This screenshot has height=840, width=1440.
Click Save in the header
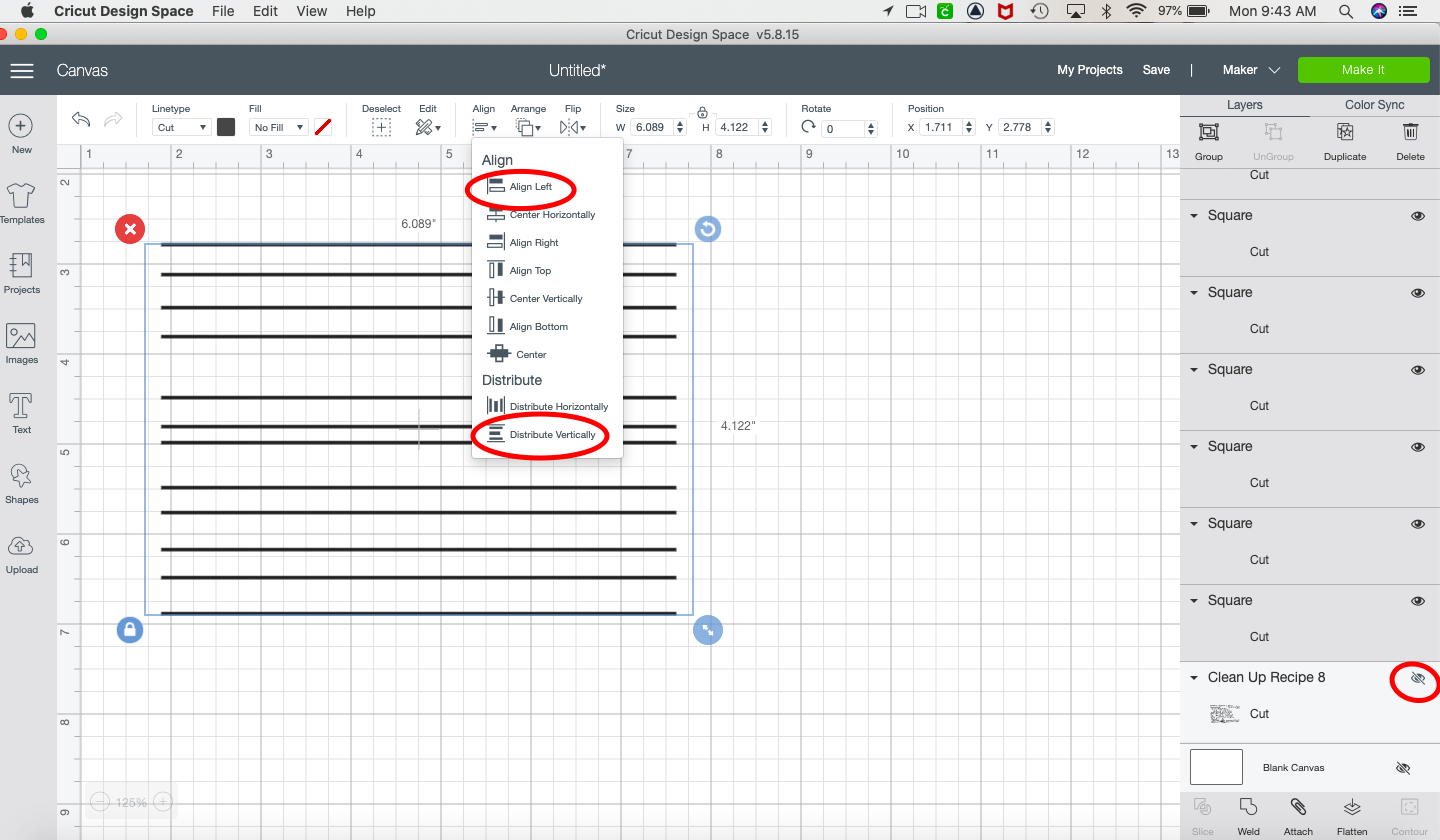pyautogui.click(x=1156, y=70)
